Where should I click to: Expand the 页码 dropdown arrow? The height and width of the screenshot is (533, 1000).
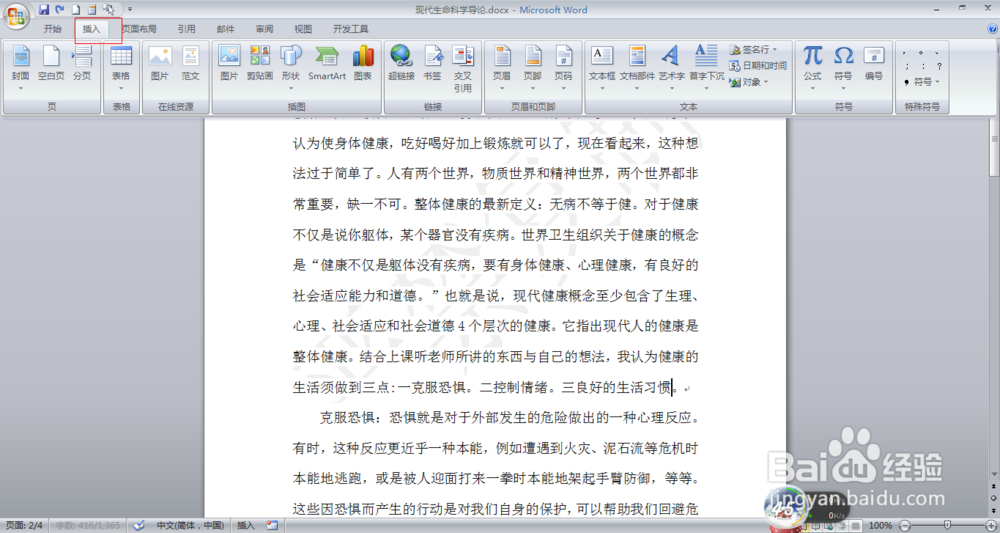tap(563, 88)
